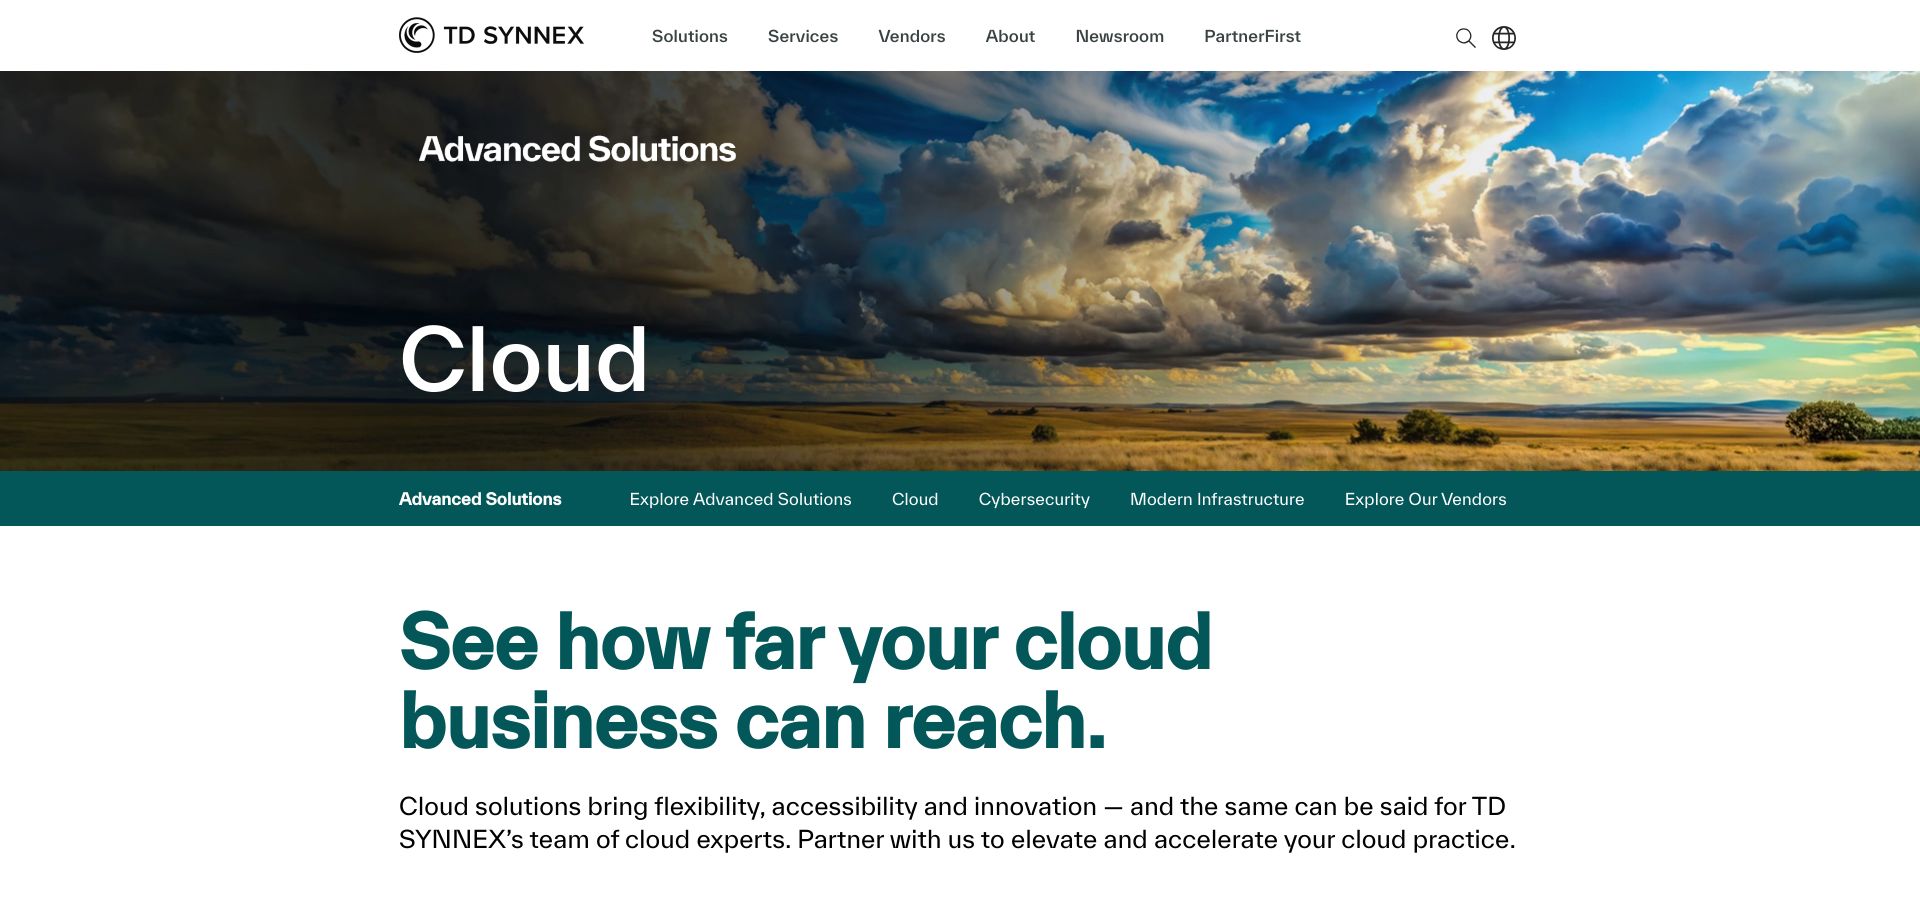Select the Cloud link in teal sub-navigation
Image resolution: width=1920 pixels, height=900 pixels.
click(x=914, y=499)
